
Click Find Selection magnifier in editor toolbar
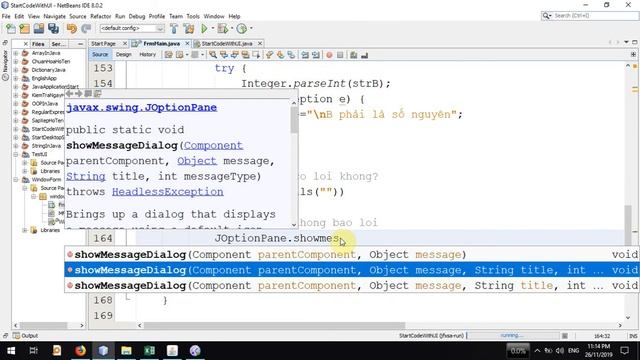pyautogui.click(x=213, y=55)
